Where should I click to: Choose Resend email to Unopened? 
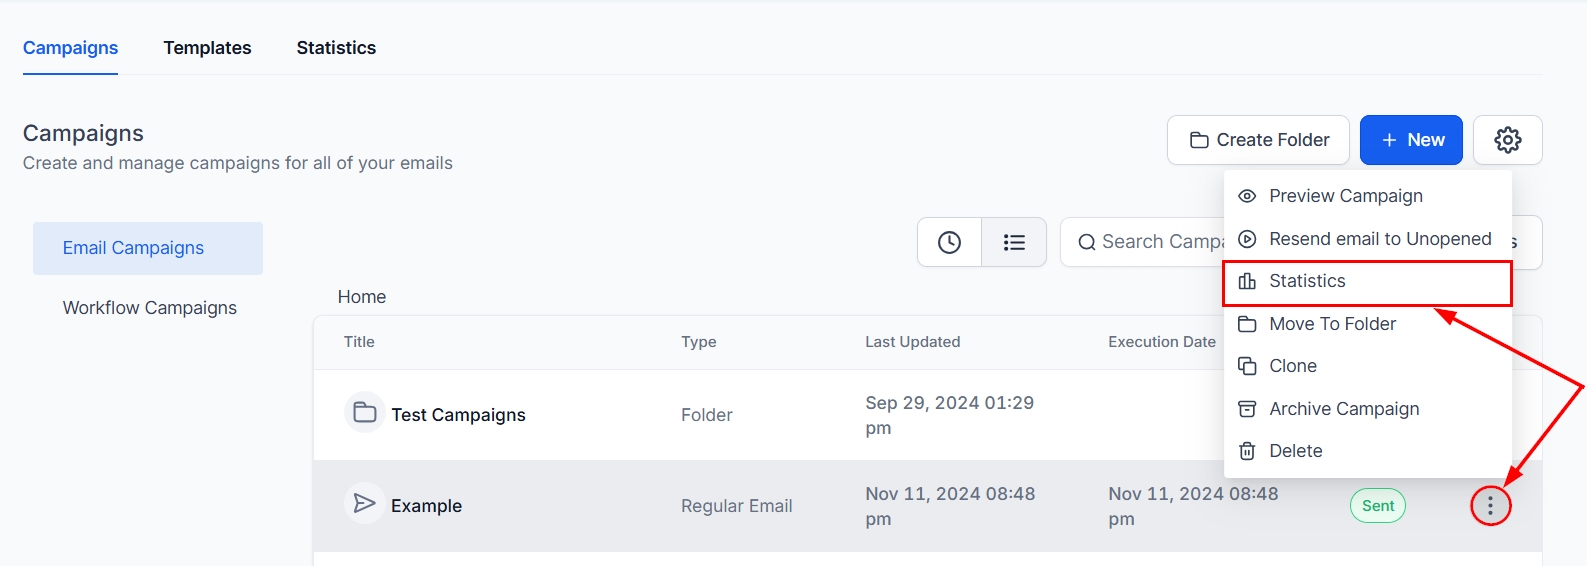(x=1379, y=239)
